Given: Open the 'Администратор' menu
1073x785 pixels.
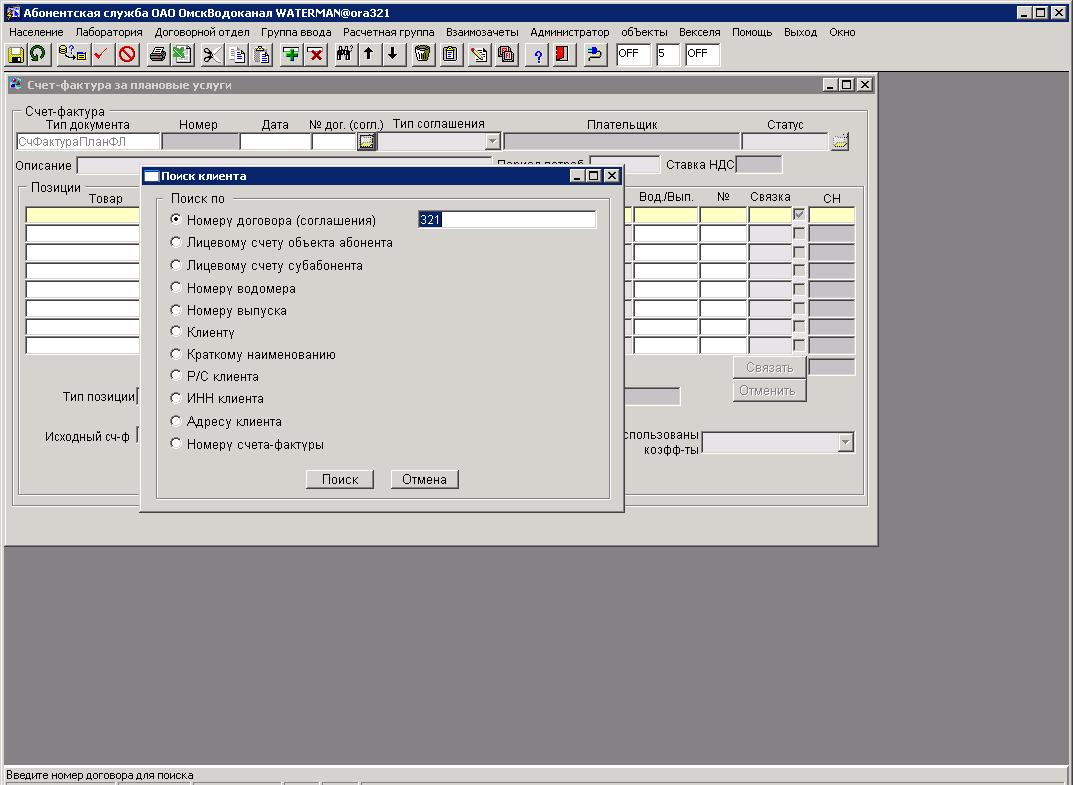Looking at the screenshot, I should pos(569,32).
